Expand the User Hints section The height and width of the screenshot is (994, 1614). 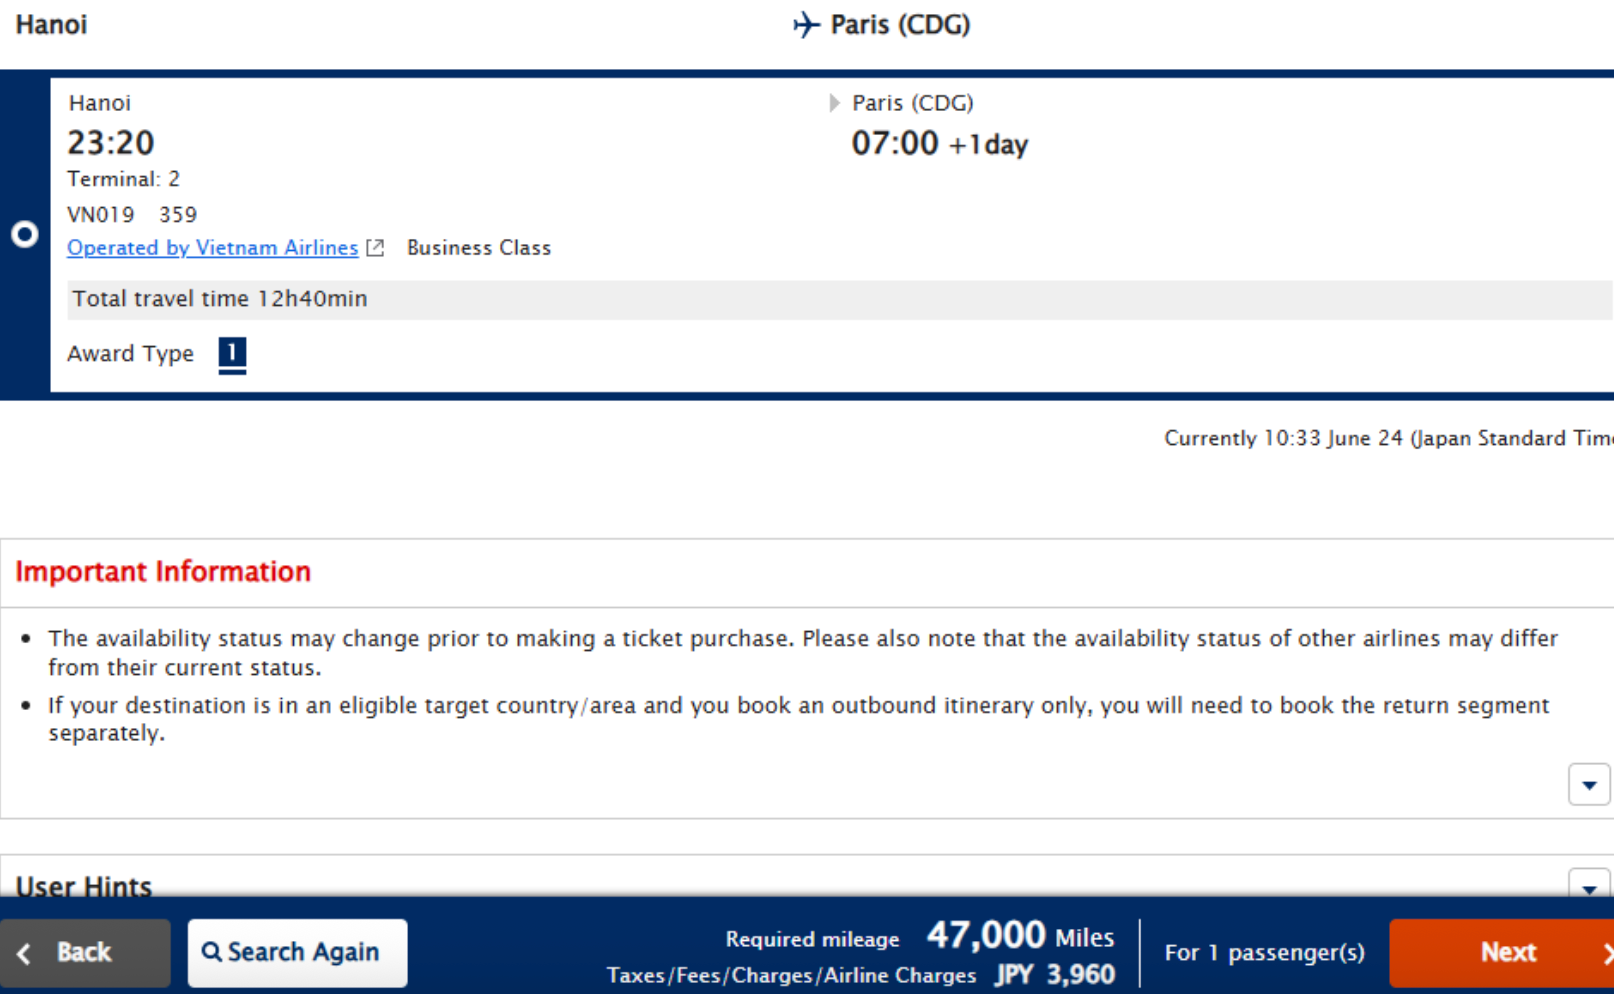click(1588, 885)
